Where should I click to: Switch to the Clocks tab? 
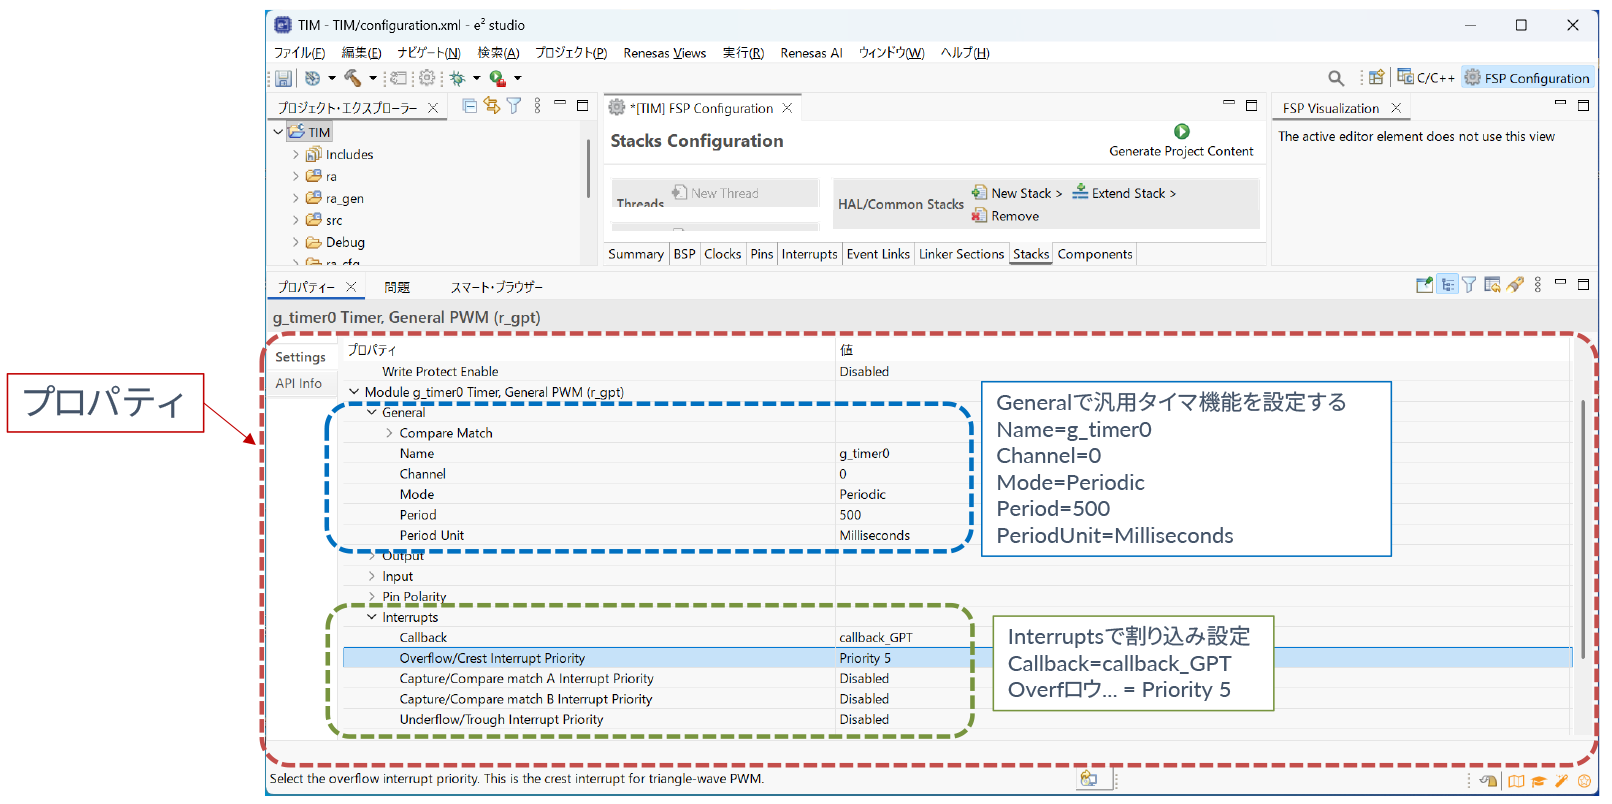pos(722,254)
